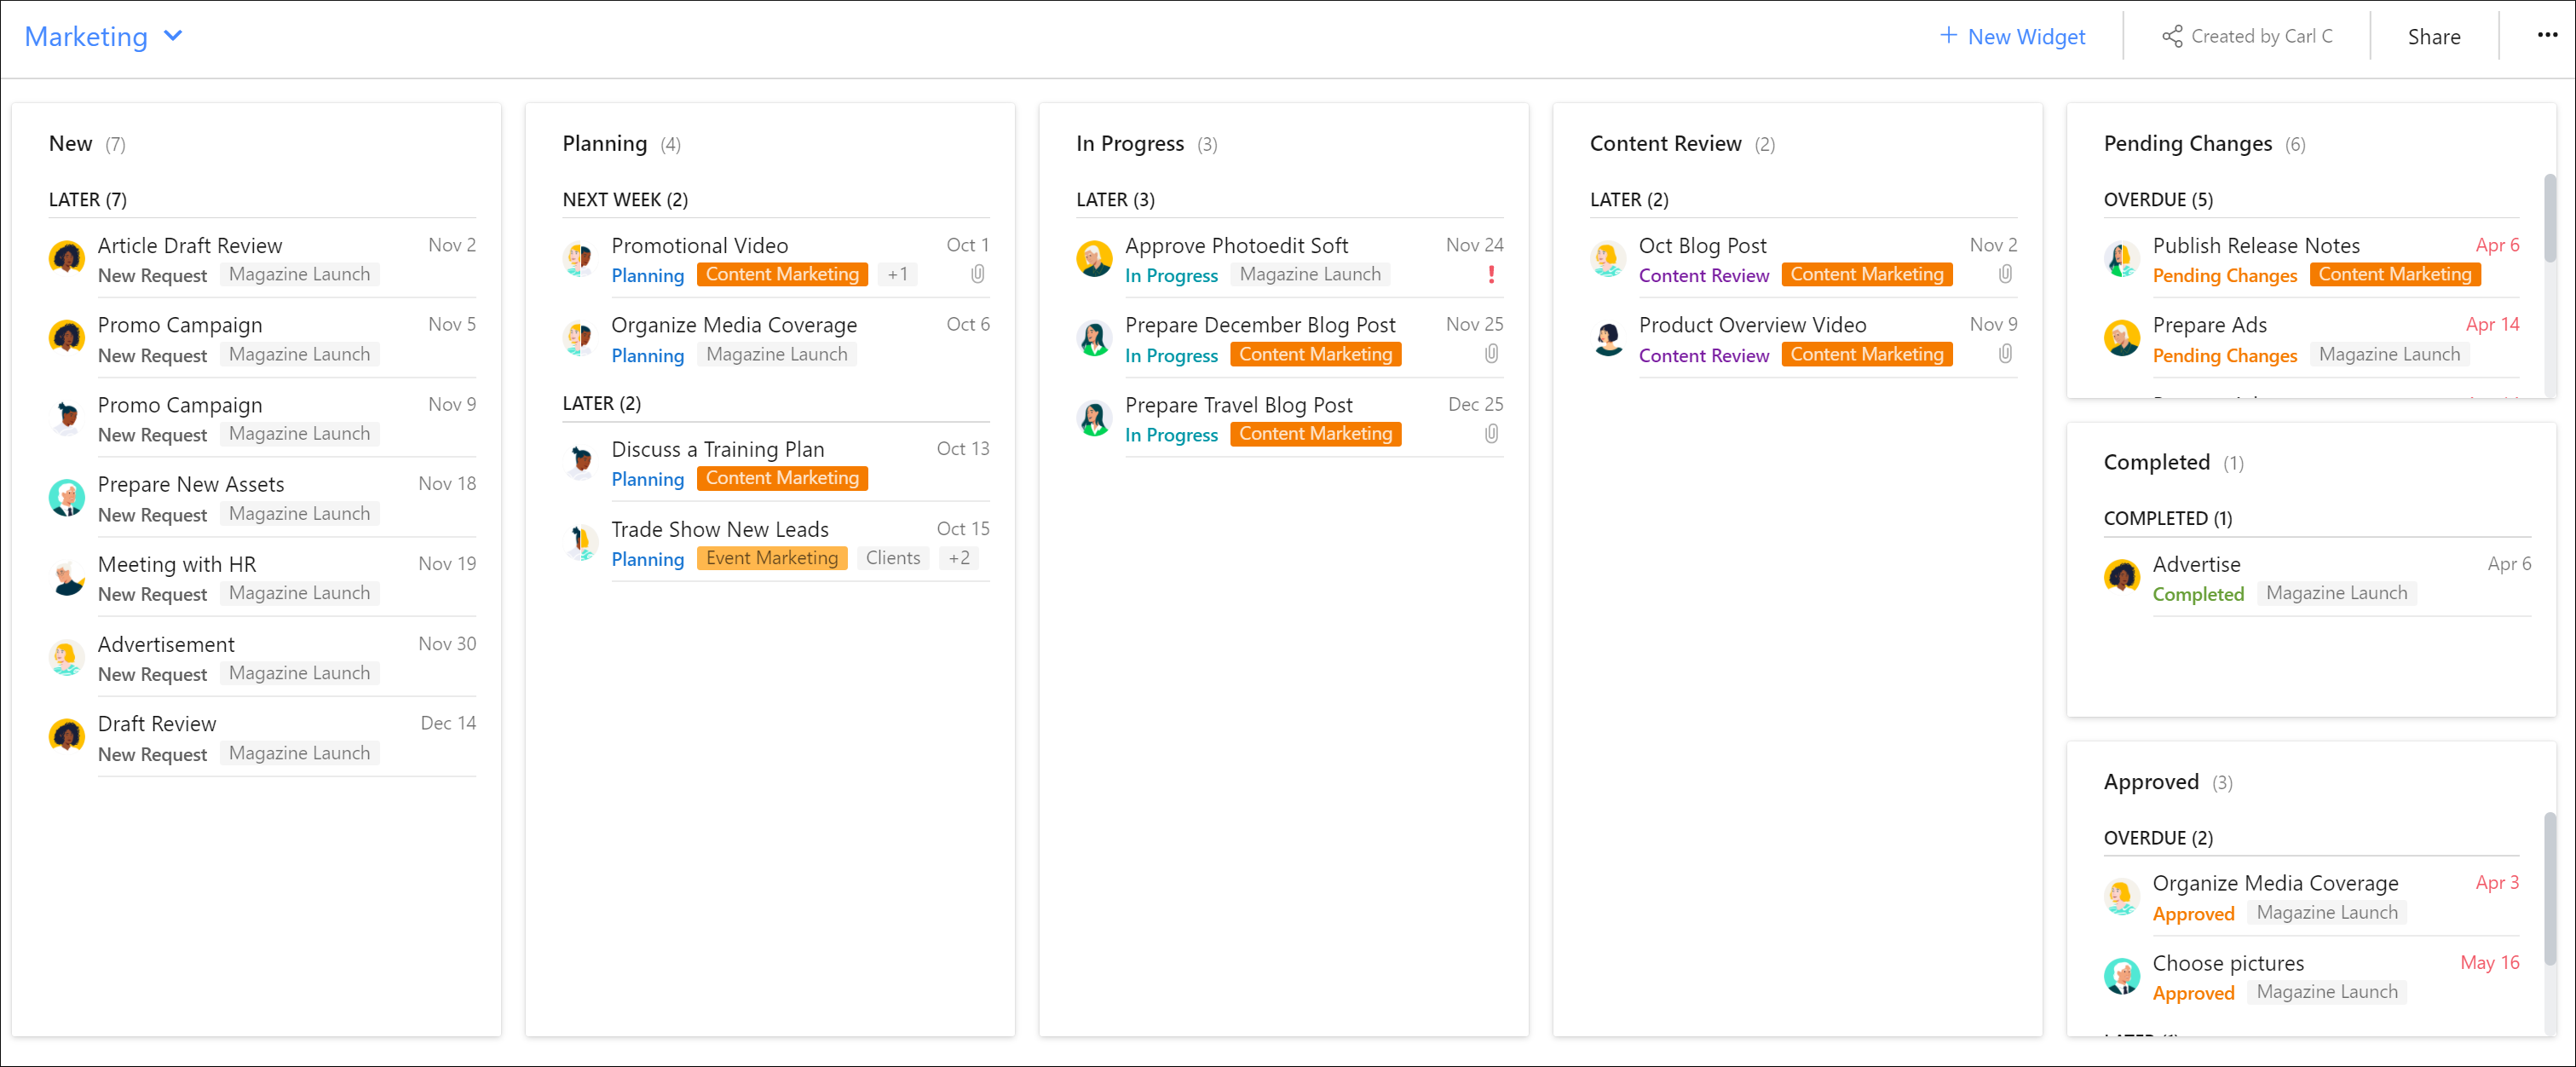Click the share icon beside Created by Carl C

pos(2171,37)
